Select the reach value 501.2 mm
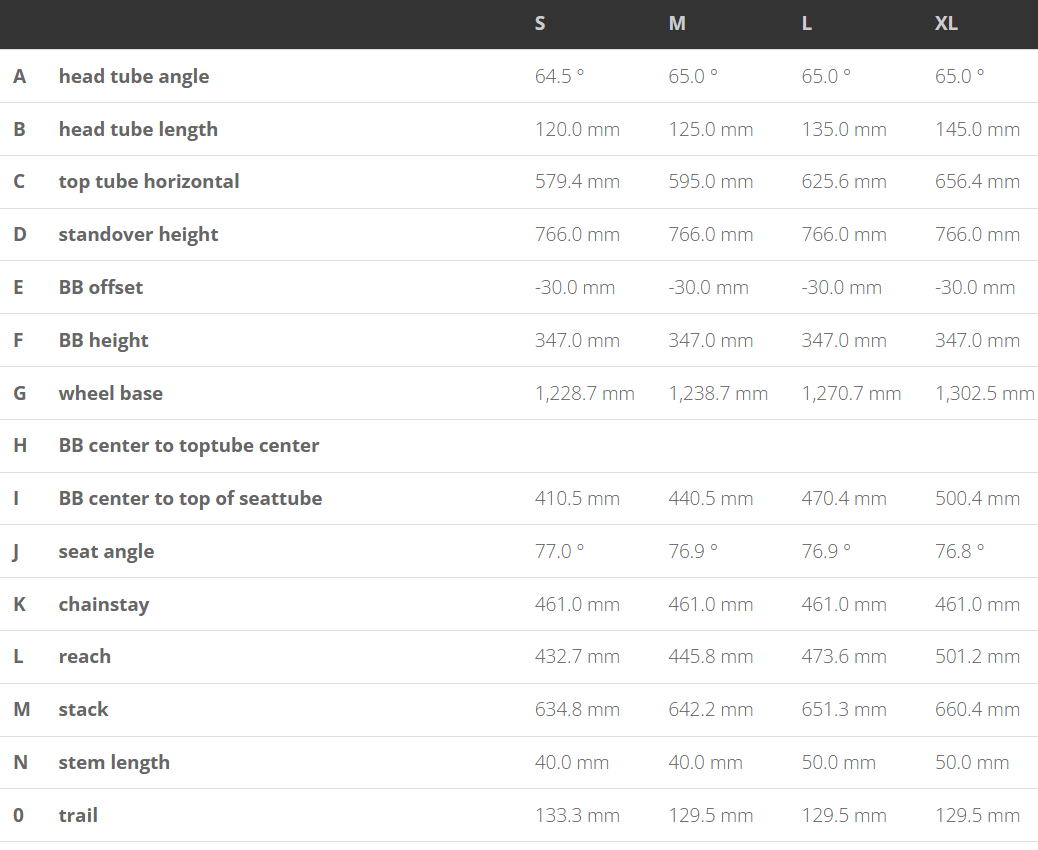This screenshot has height=850, width=1038. click(x=977, y=656)
